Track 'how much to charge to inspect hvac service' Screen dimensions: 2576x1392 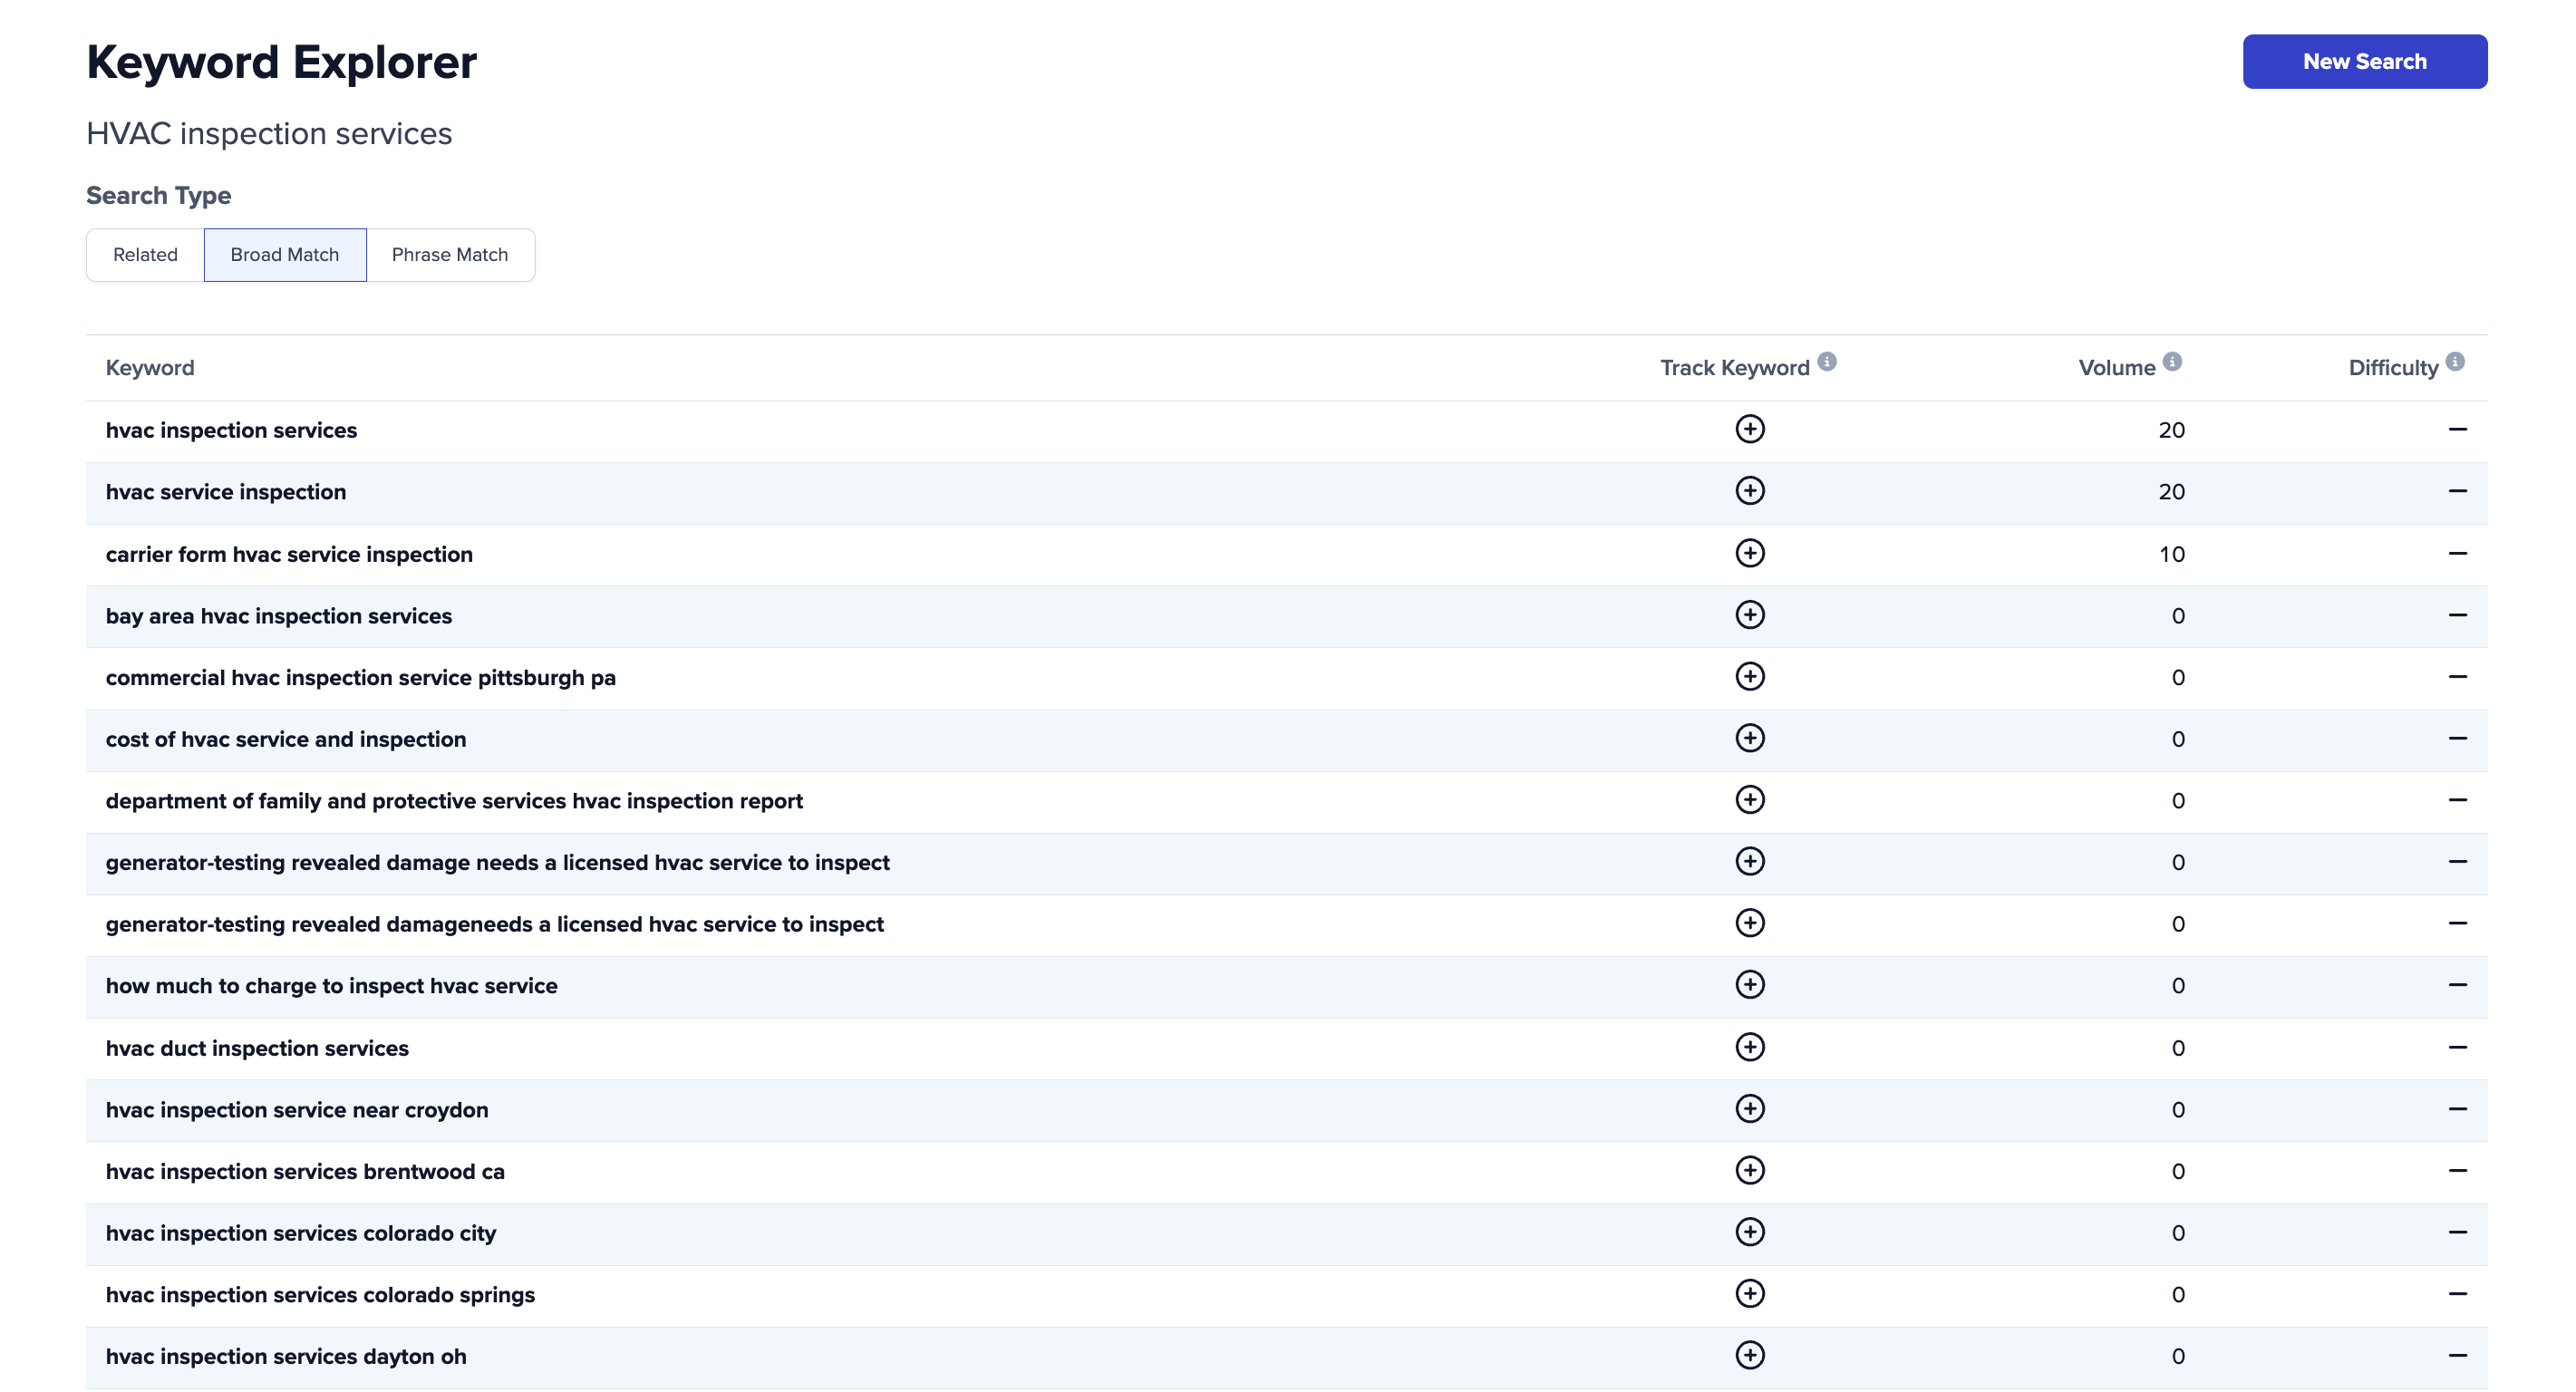pos(1749,985)
